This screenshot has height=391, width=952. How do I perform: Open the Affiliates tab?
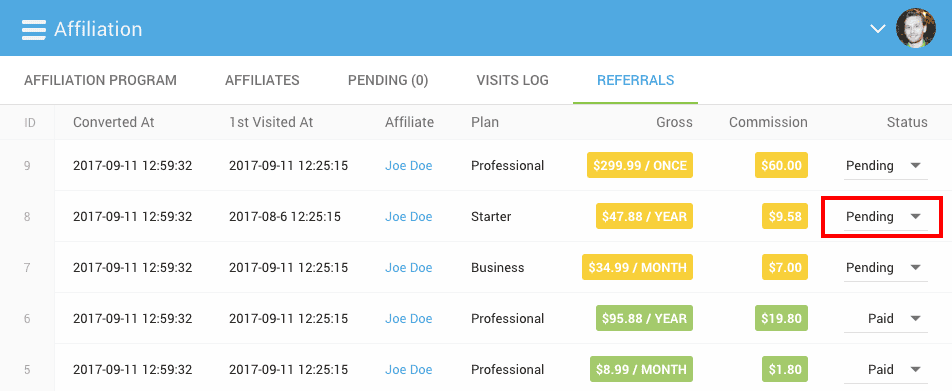click(x=262, y=80)
